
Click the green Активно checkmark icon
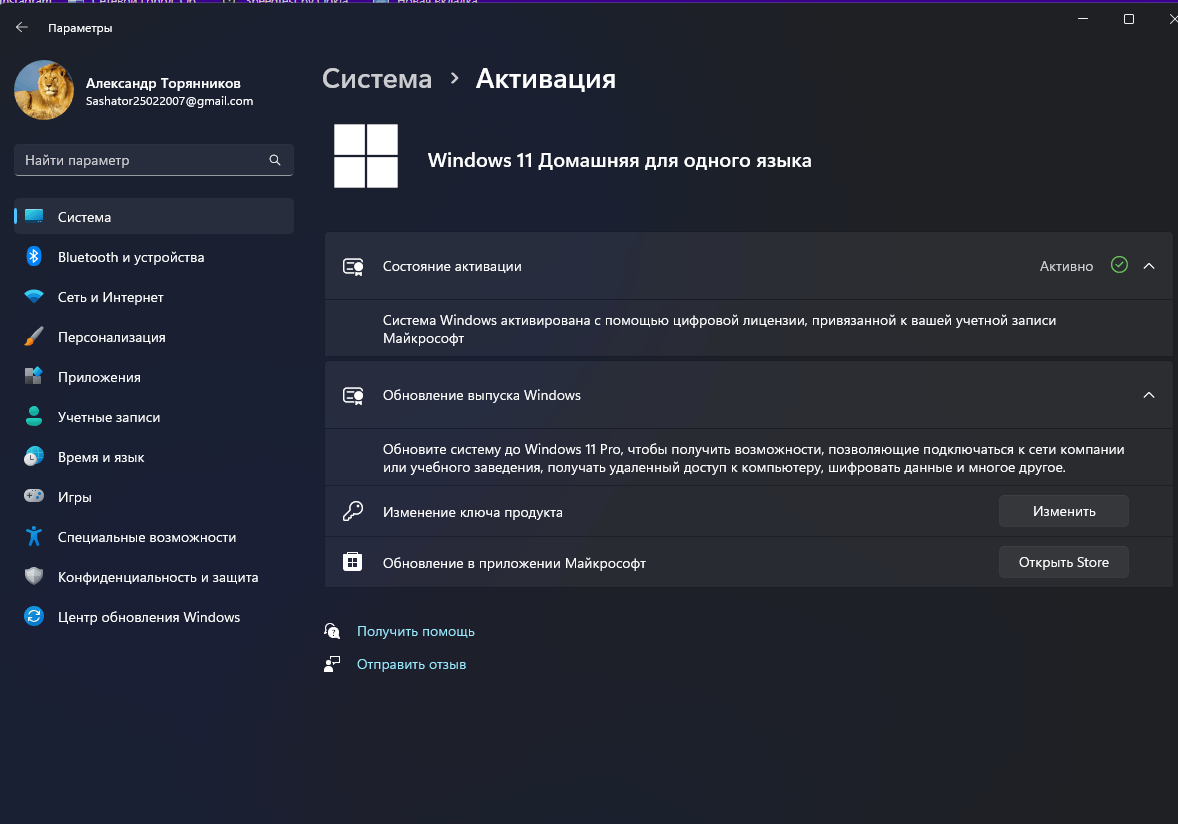click(1119, 265)
